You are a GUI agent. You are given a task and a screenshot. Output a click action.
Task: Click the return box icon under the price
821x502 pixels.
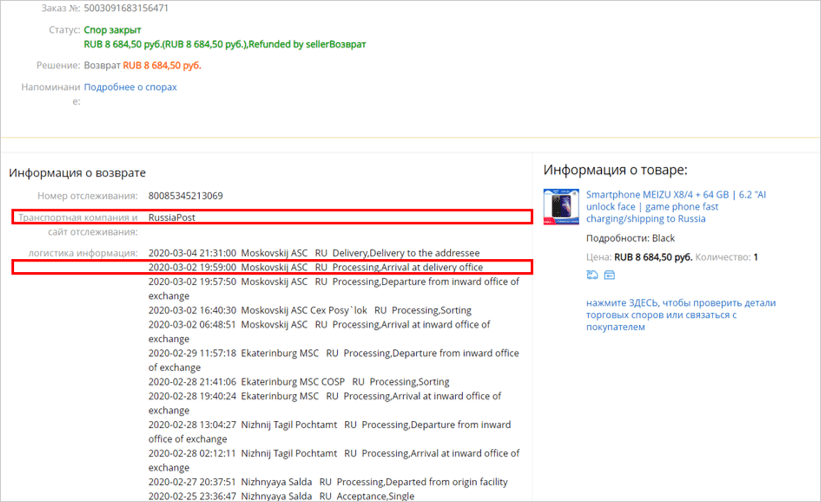(x=609, y=275)
